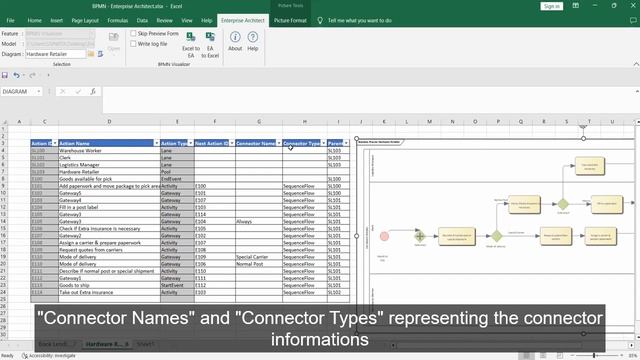Screen dimensions: 640x360
Task: Select the parallel gateway plus diamond
Action: point(420,236)
